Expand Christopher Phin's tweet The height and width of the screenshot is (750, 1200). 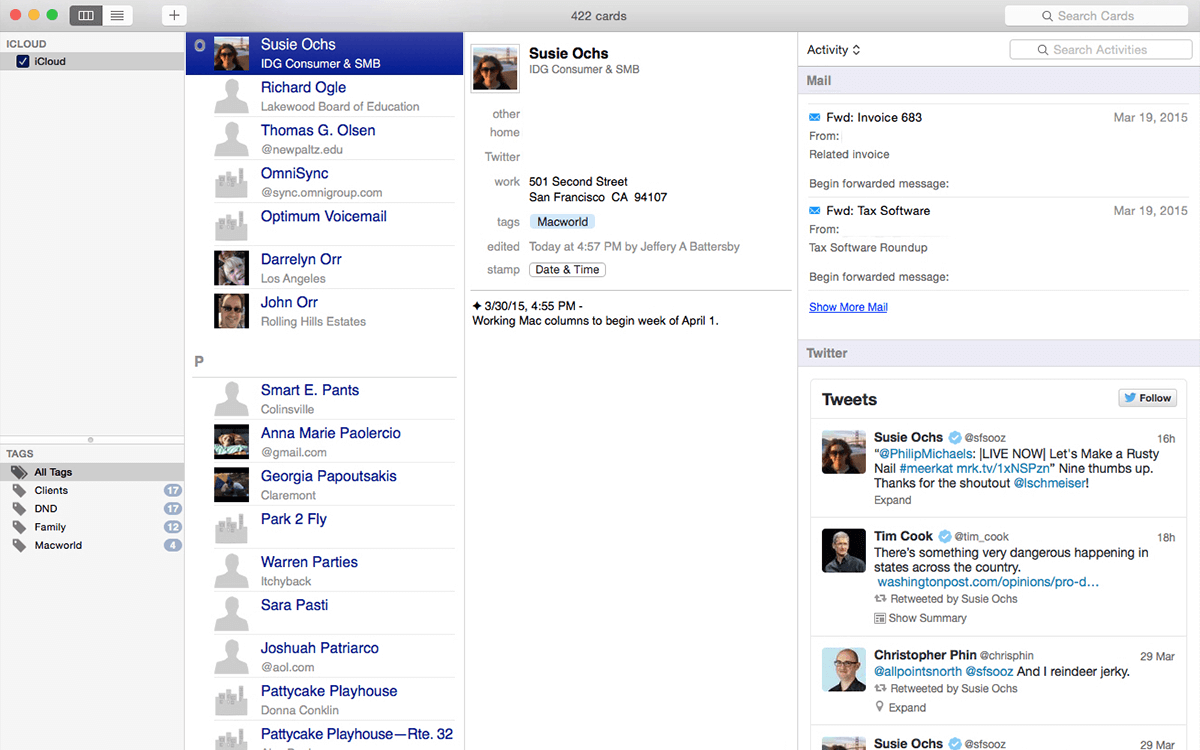pyautogui.click(x=899, y=707)
